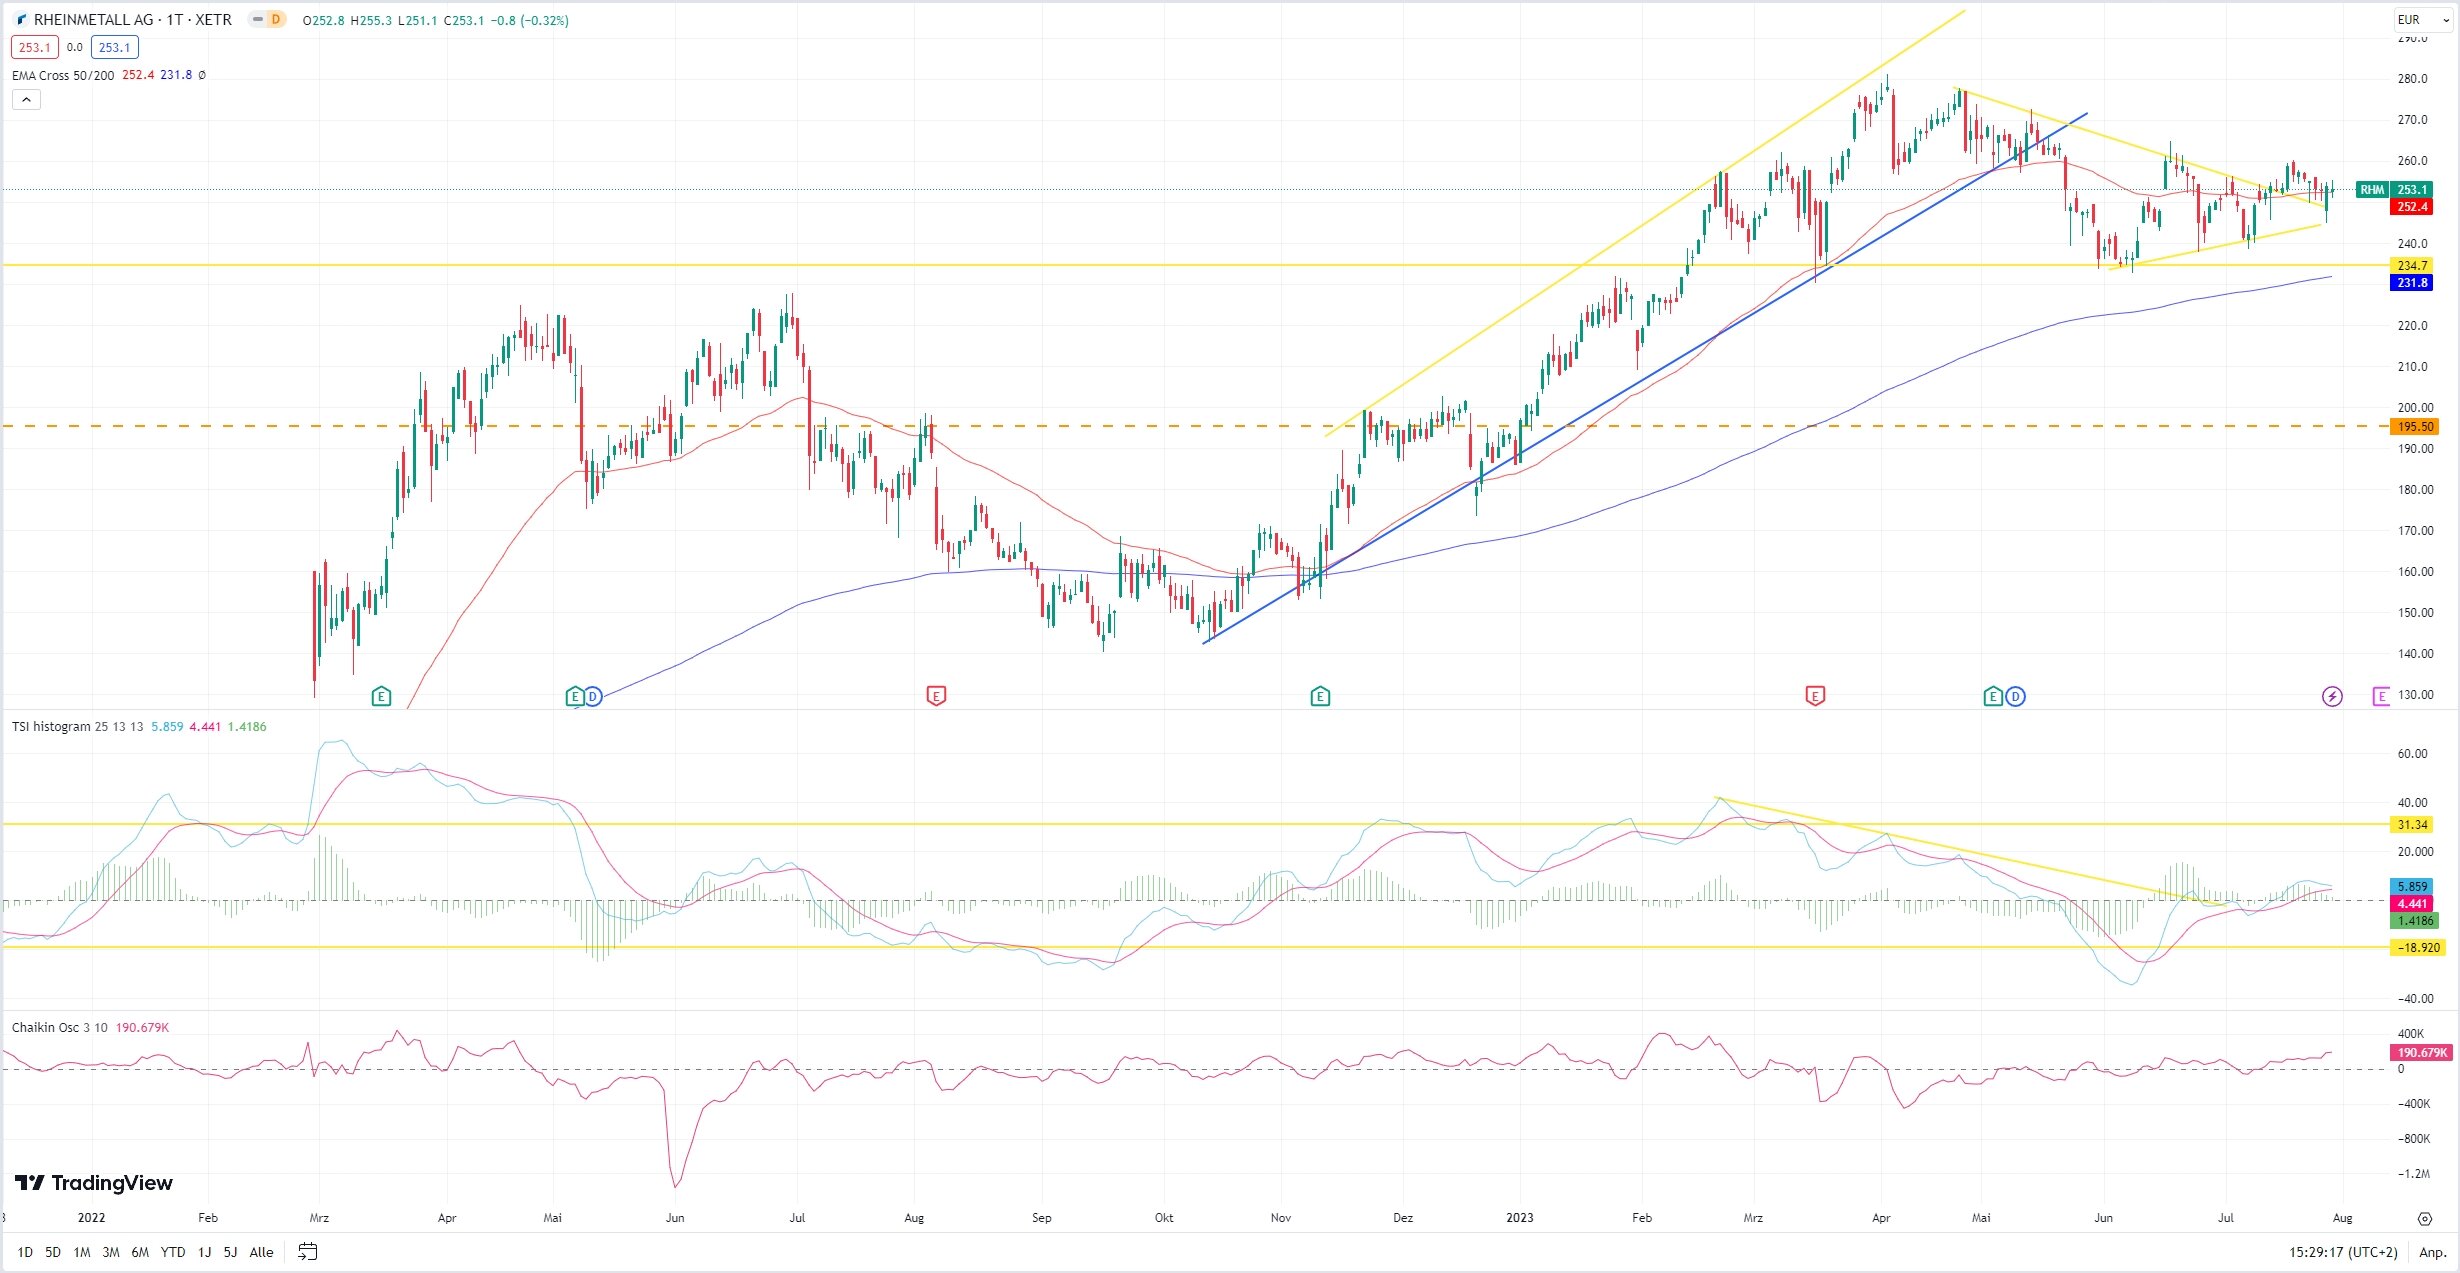Viewport: 2460px width, 1273px height.
Task: Click the red 253.1 sell price button
Action: click(x=34, y=47)
